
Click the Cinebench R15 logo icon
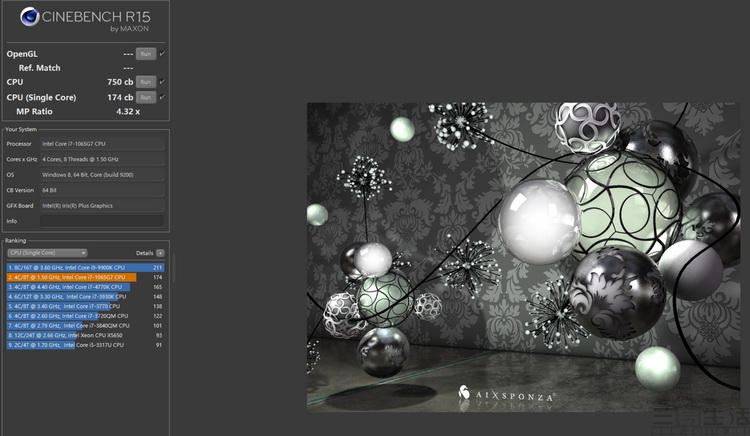(x=30, y=17)
